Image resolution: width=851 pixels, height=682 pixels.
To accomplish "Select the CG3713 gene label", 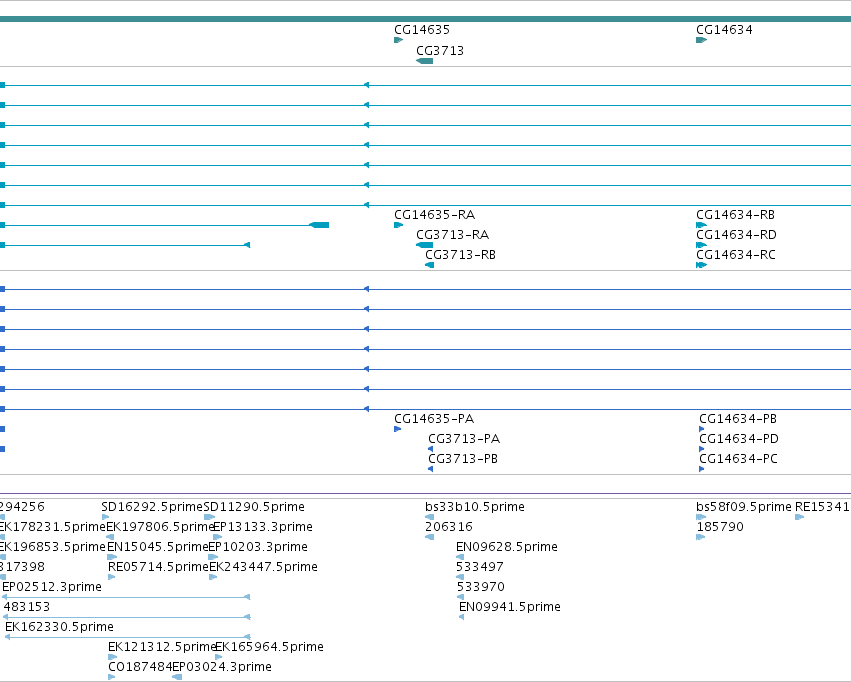I will click(440, 51).
